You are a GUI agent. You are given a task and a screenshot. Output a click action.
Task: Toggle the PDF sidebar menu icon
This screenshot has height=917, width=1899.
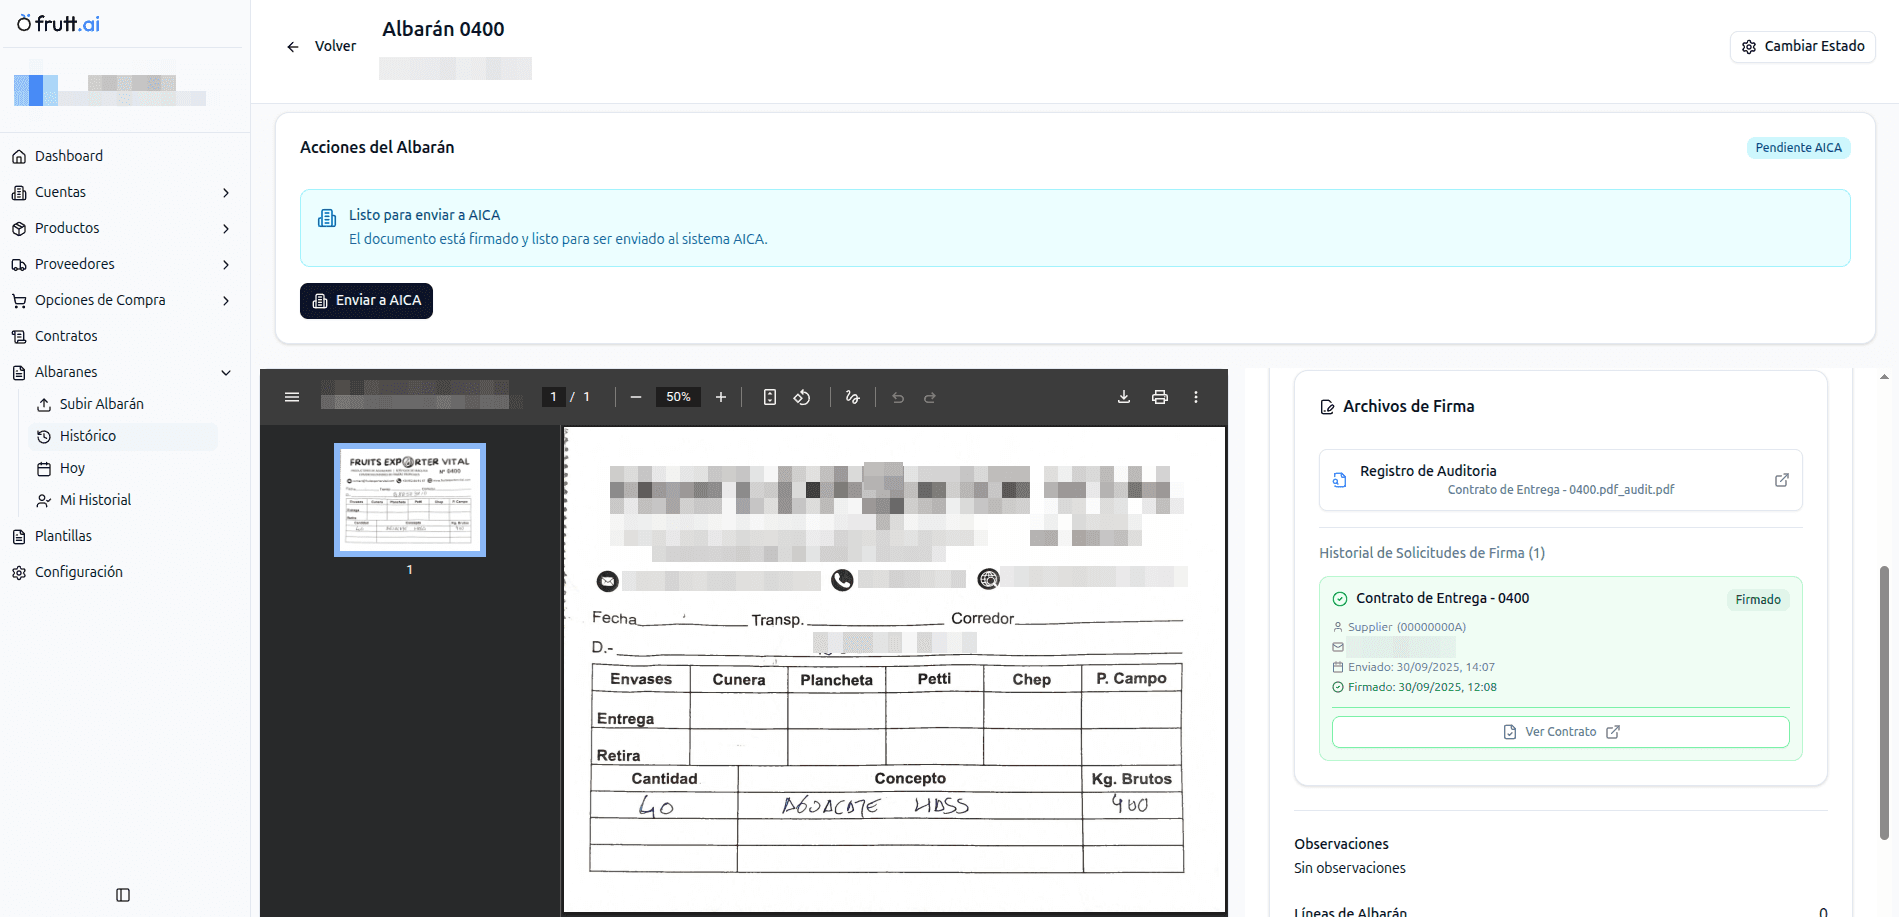(292, 397)
